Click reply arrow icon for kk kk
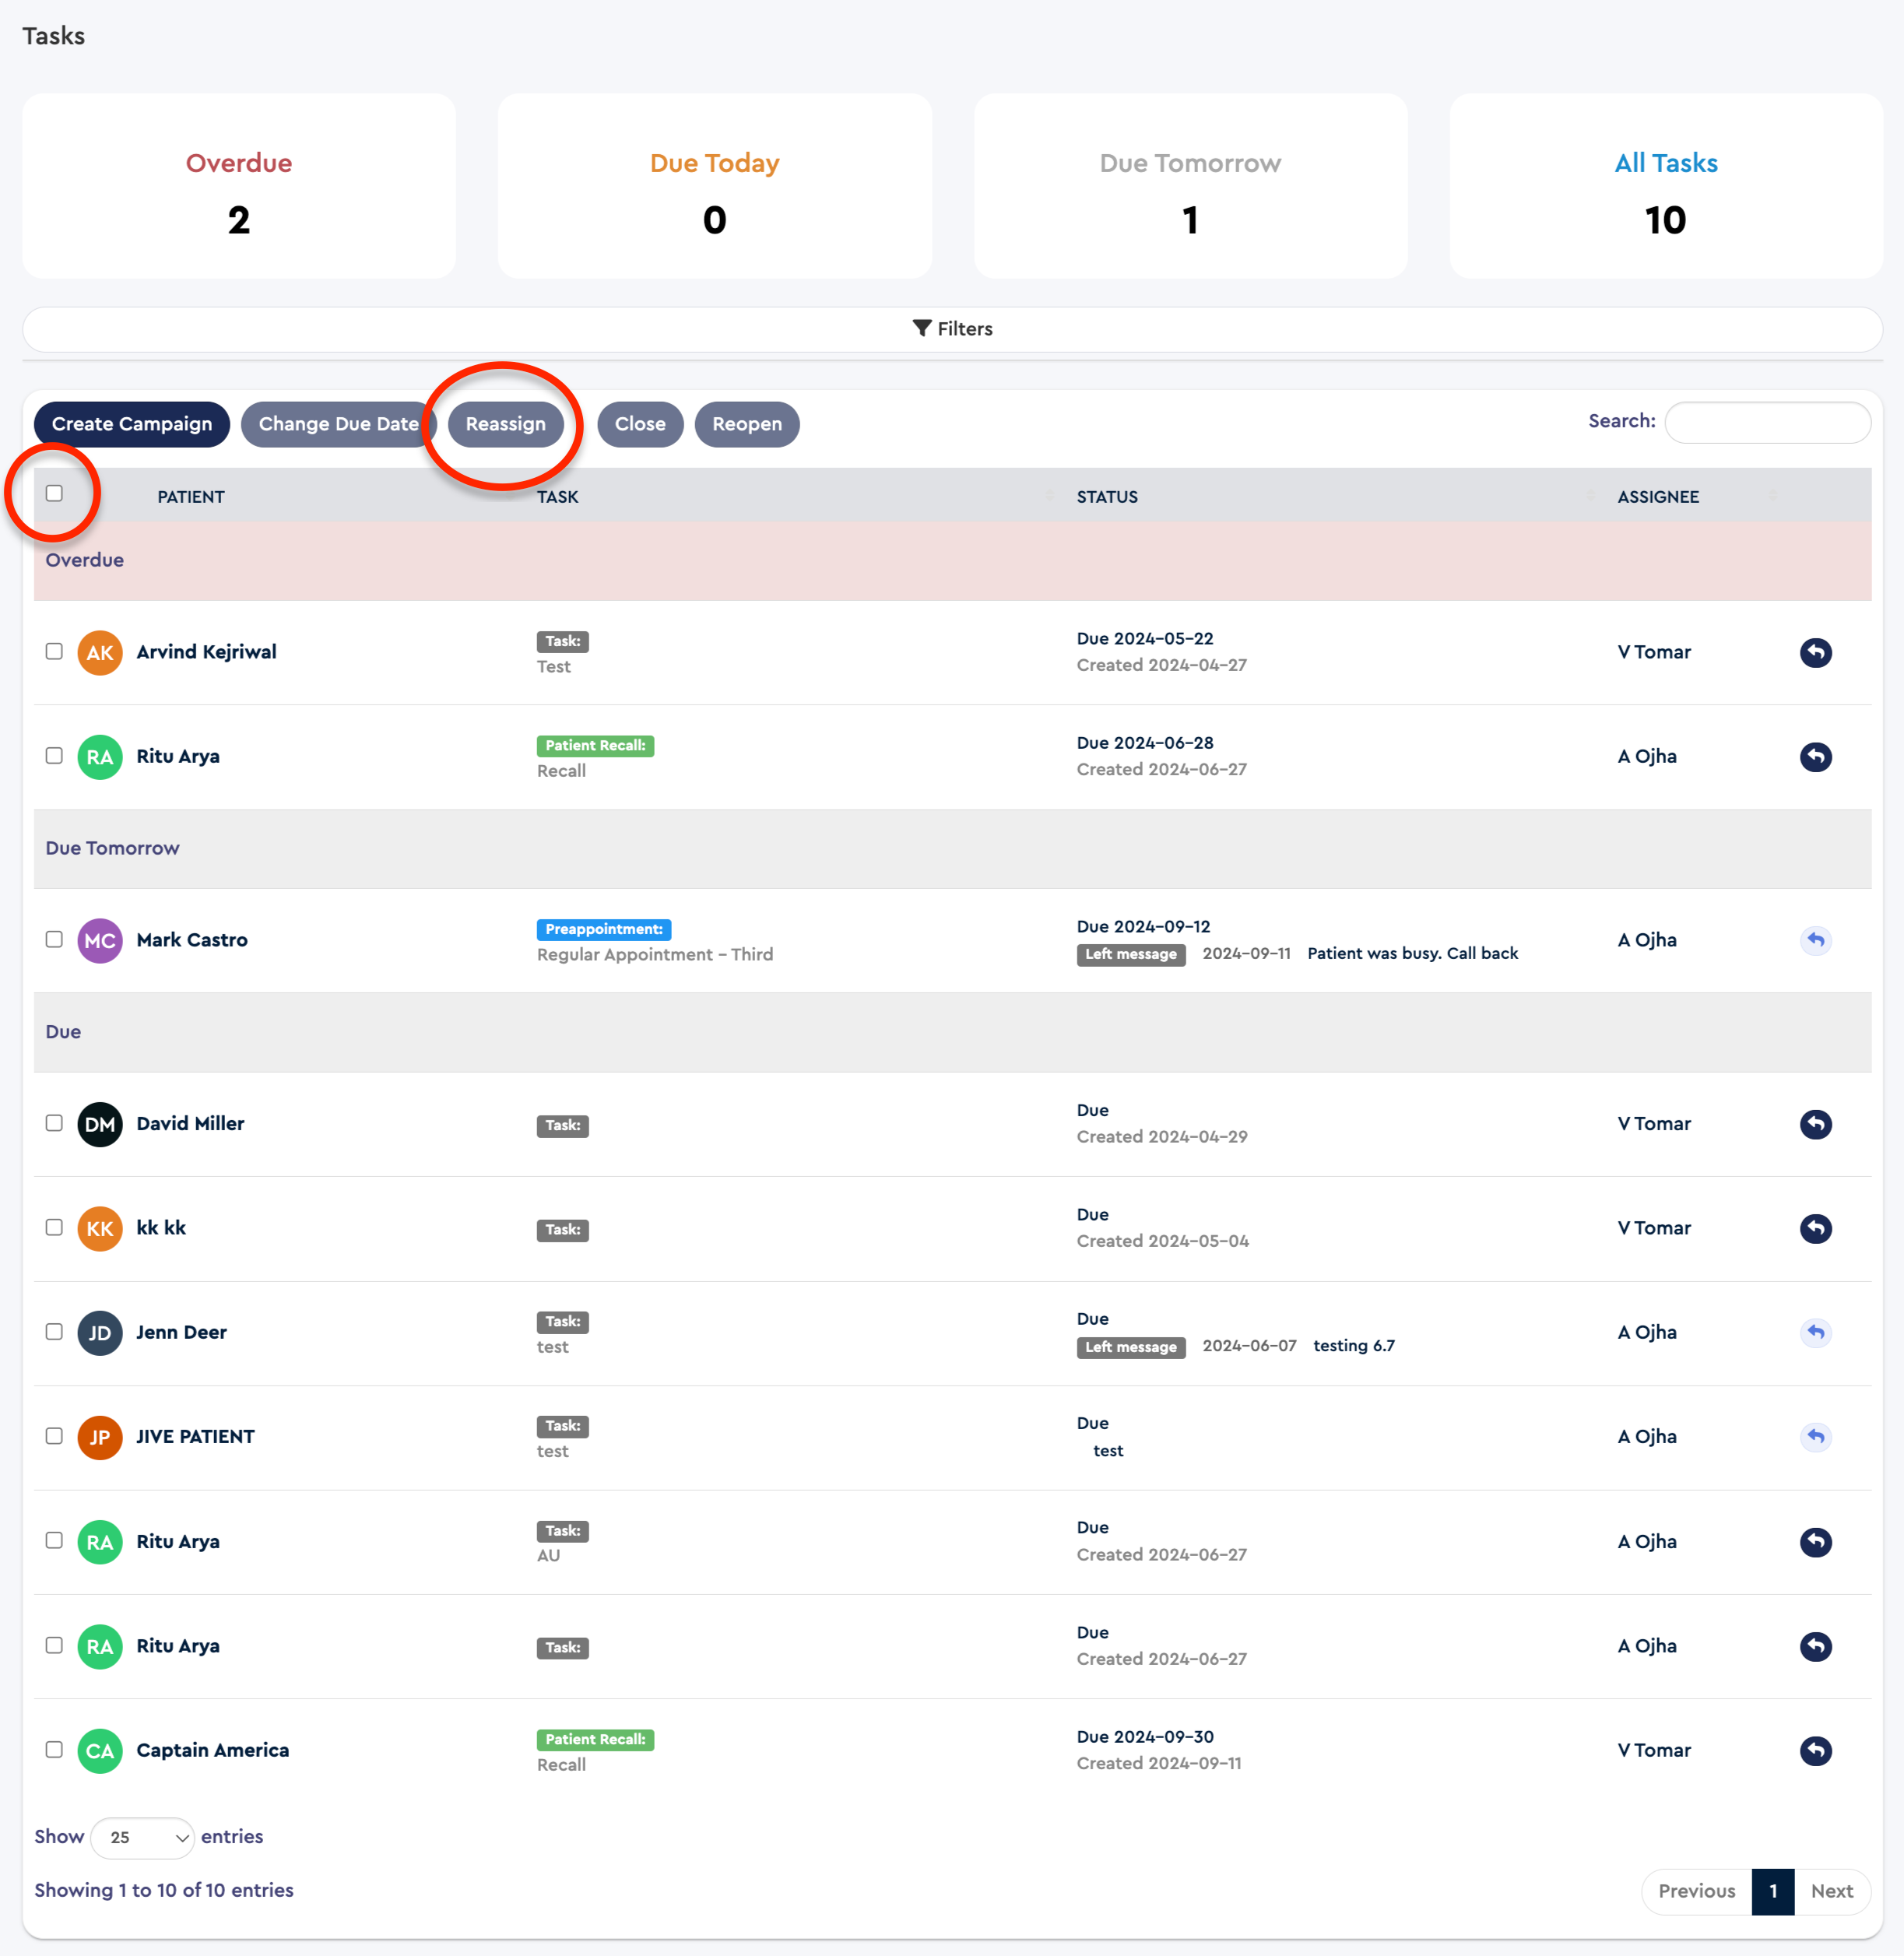Viewport: 1904px width, 1956px height. point(1815,1228)
